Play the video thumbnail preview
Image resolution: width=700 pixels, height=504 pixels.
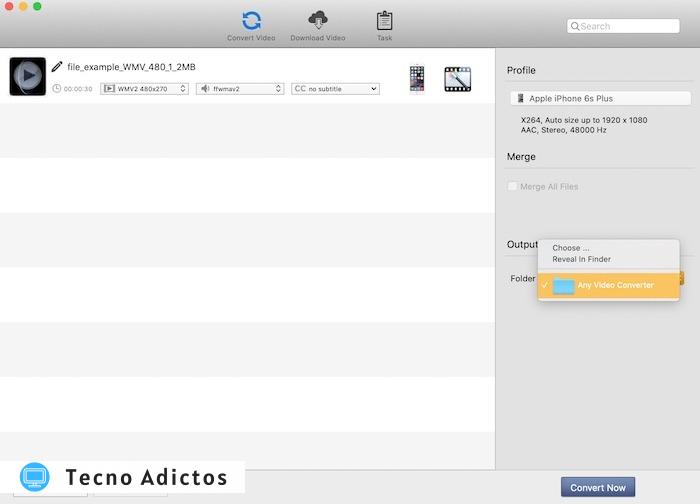click(28, 76)
